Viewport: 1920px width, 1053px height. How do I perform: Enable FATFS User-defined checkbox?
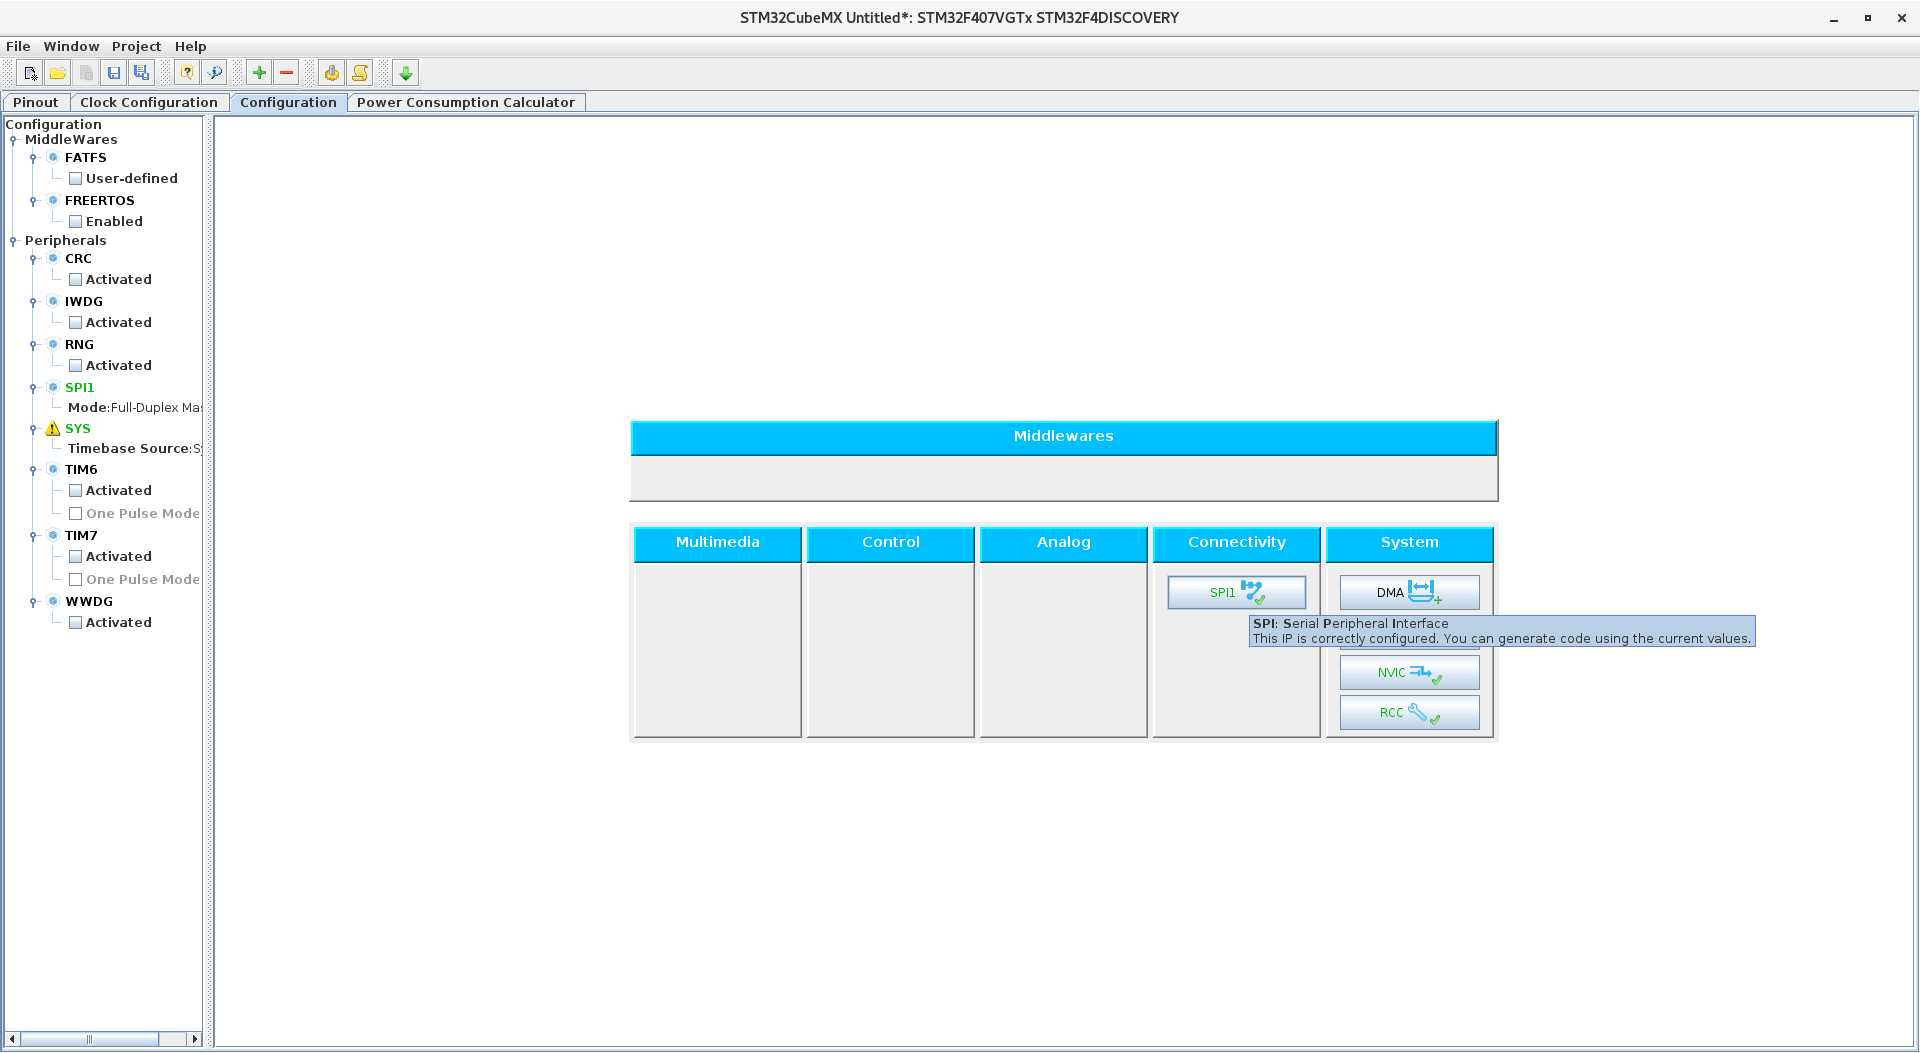coord(75,179)
